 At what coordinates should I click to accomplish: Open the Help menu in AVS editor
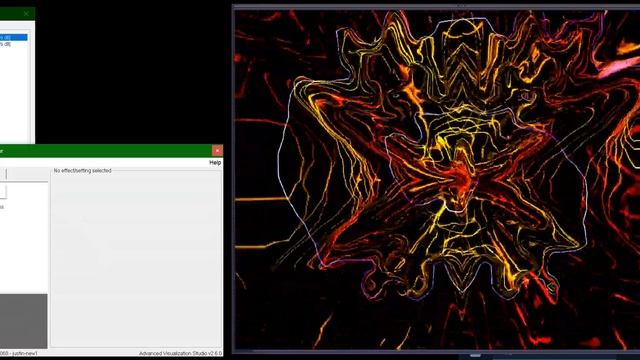click(x=215, y=162)
